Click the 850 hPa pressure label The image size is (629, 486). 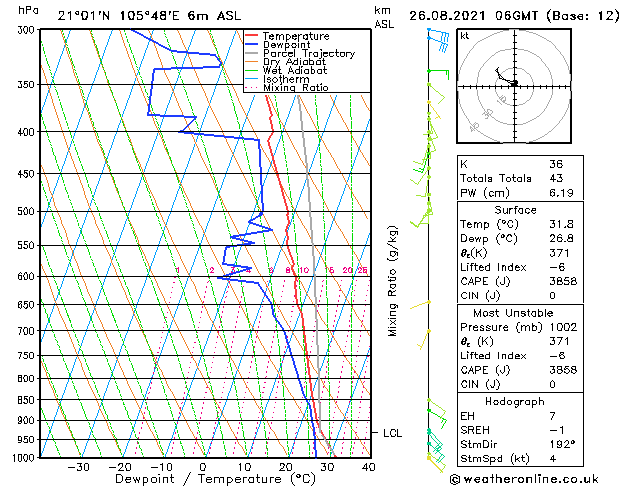(x=26, y=400)
